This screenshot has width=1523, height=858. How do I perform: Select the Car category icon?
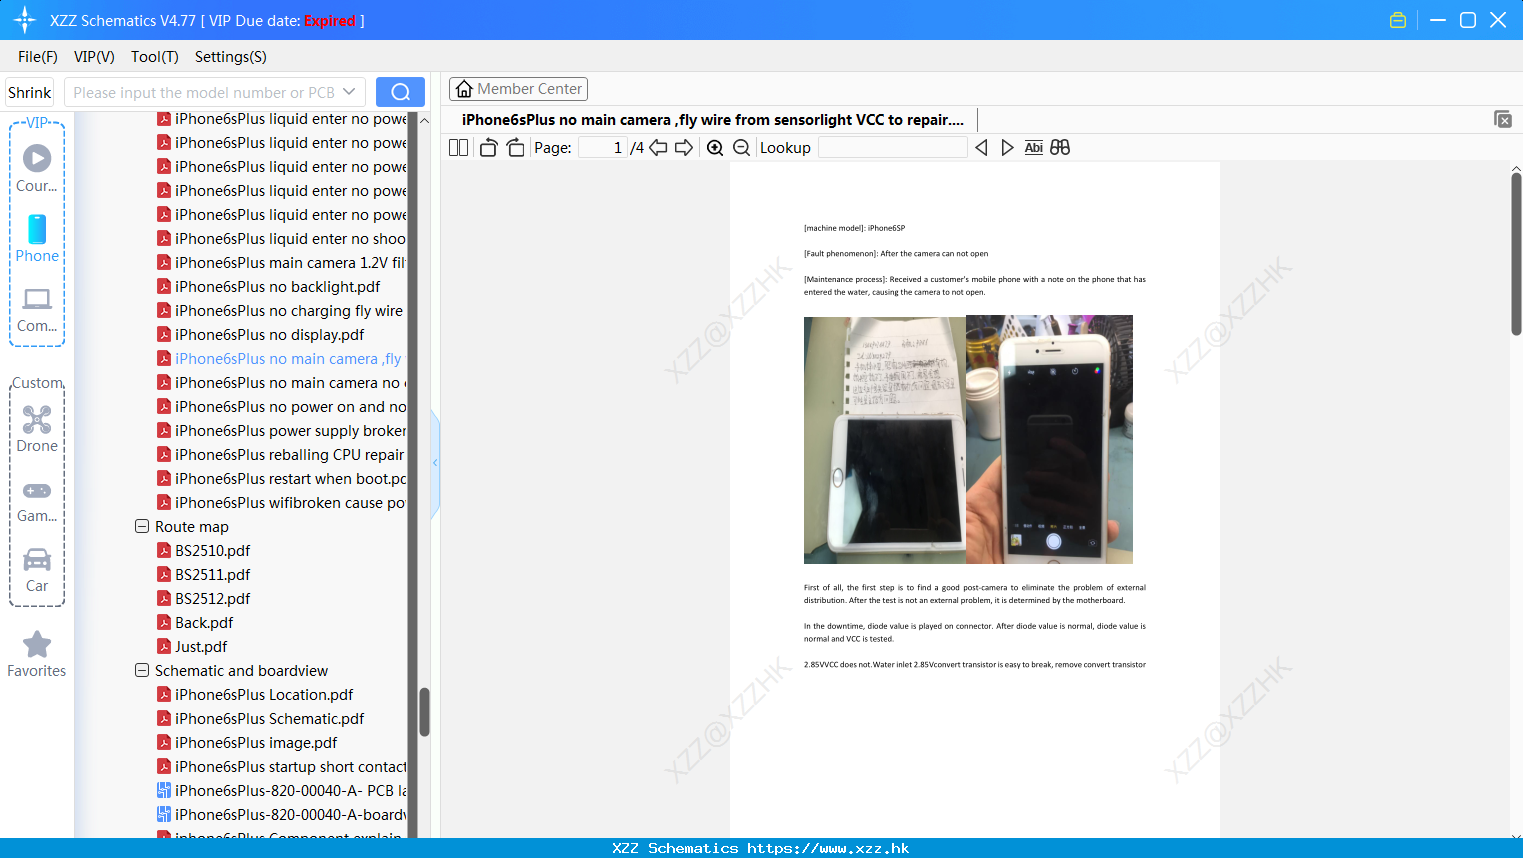[x=37, y=559]
